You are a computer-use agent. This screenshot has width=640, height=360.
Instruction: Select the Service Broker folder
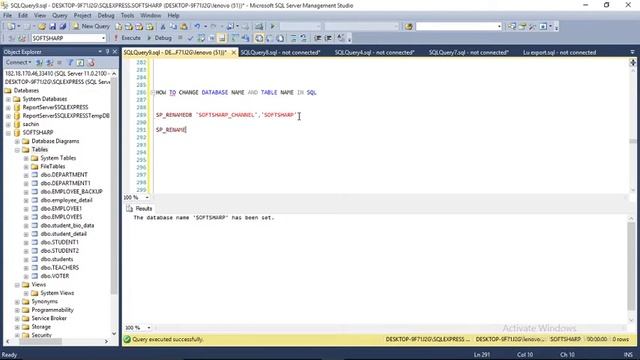(x=49, y=318)
